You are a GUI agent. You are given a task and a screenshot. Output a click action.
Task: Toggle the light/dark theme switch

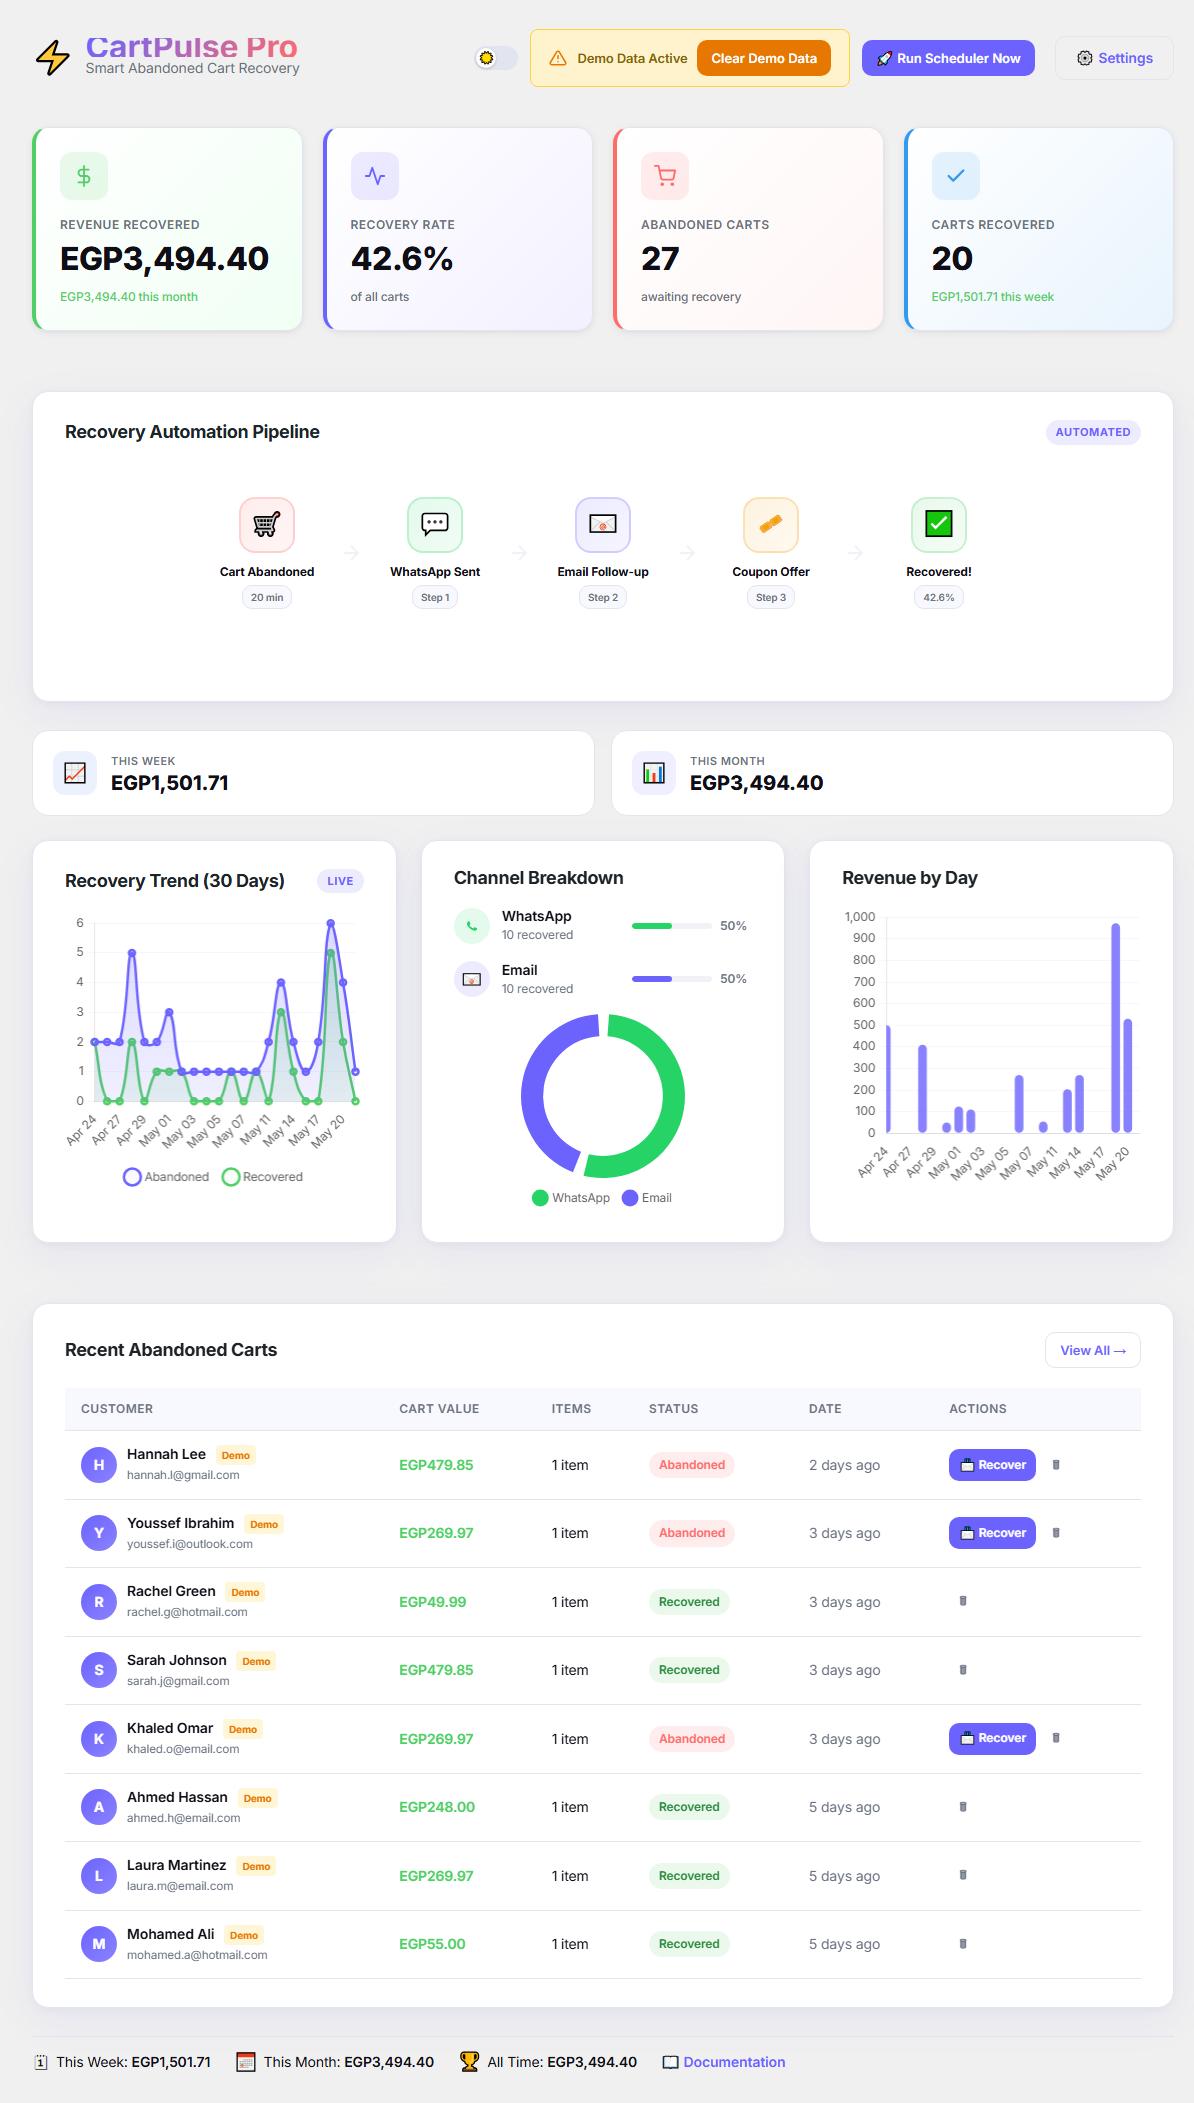click(x=496, y=58)
